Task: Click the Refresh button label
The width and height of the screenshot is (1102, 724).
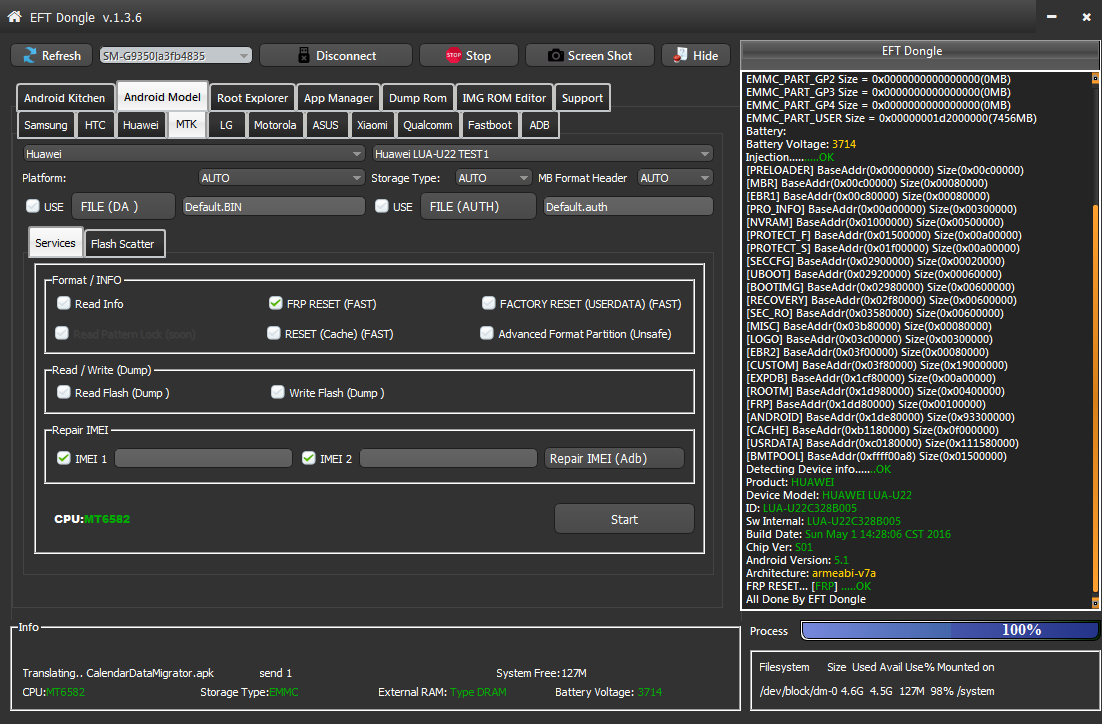Action: pos(61,56)
